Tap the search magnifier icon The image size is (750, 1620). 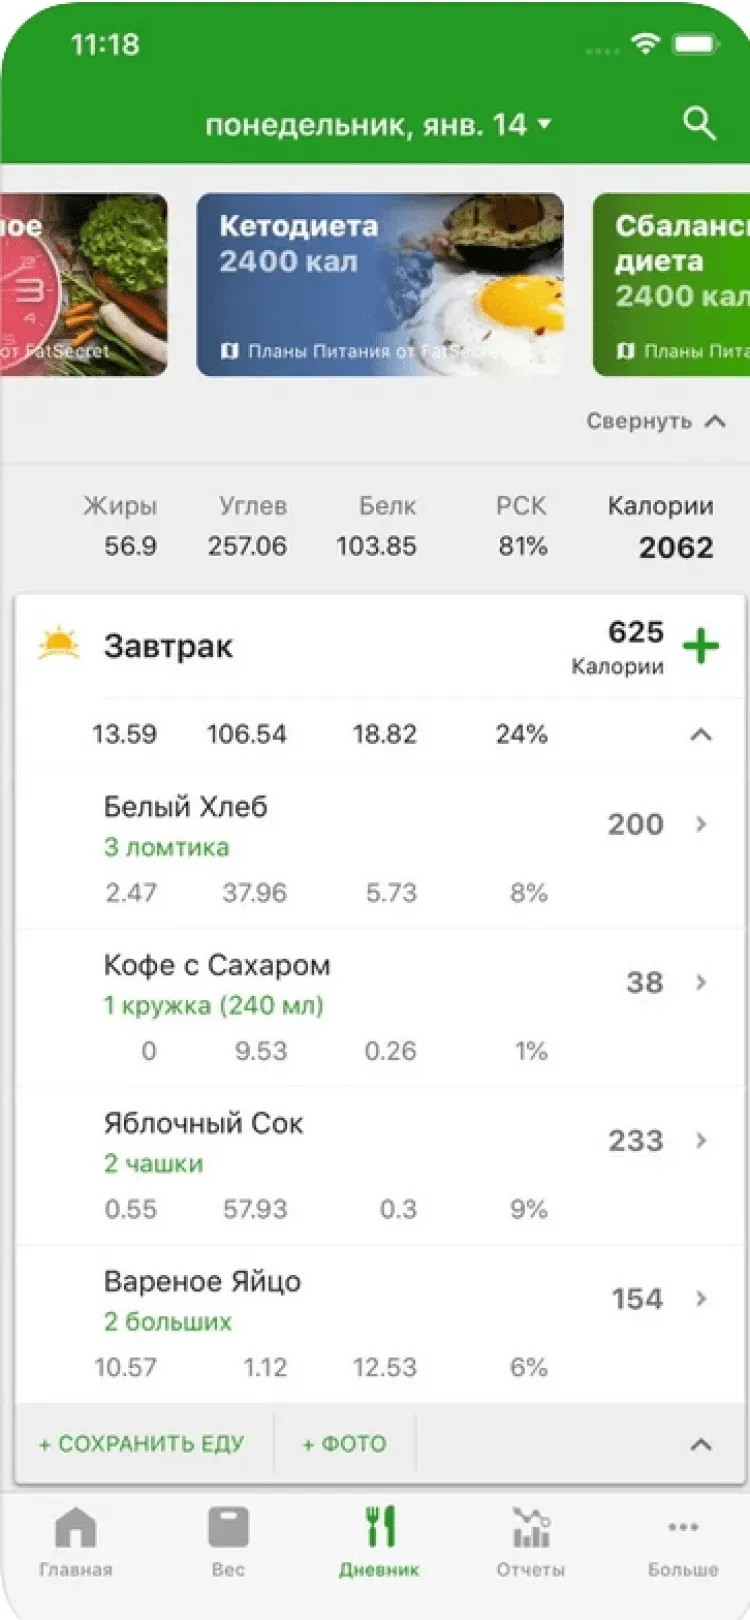point(699,124)
